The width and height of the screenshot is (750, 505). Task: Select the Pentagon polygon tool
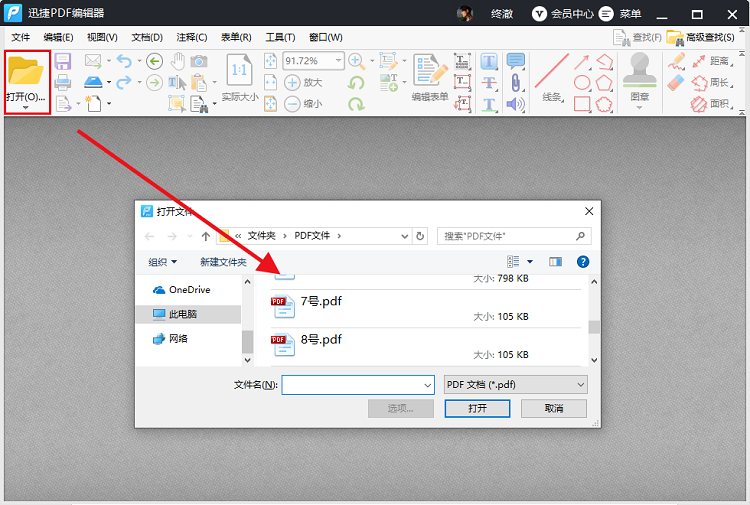(604, 82)
